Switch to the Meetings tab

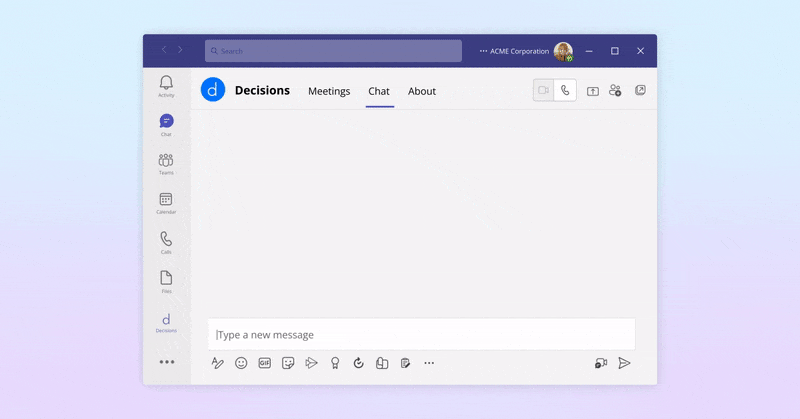click(329, 91)
